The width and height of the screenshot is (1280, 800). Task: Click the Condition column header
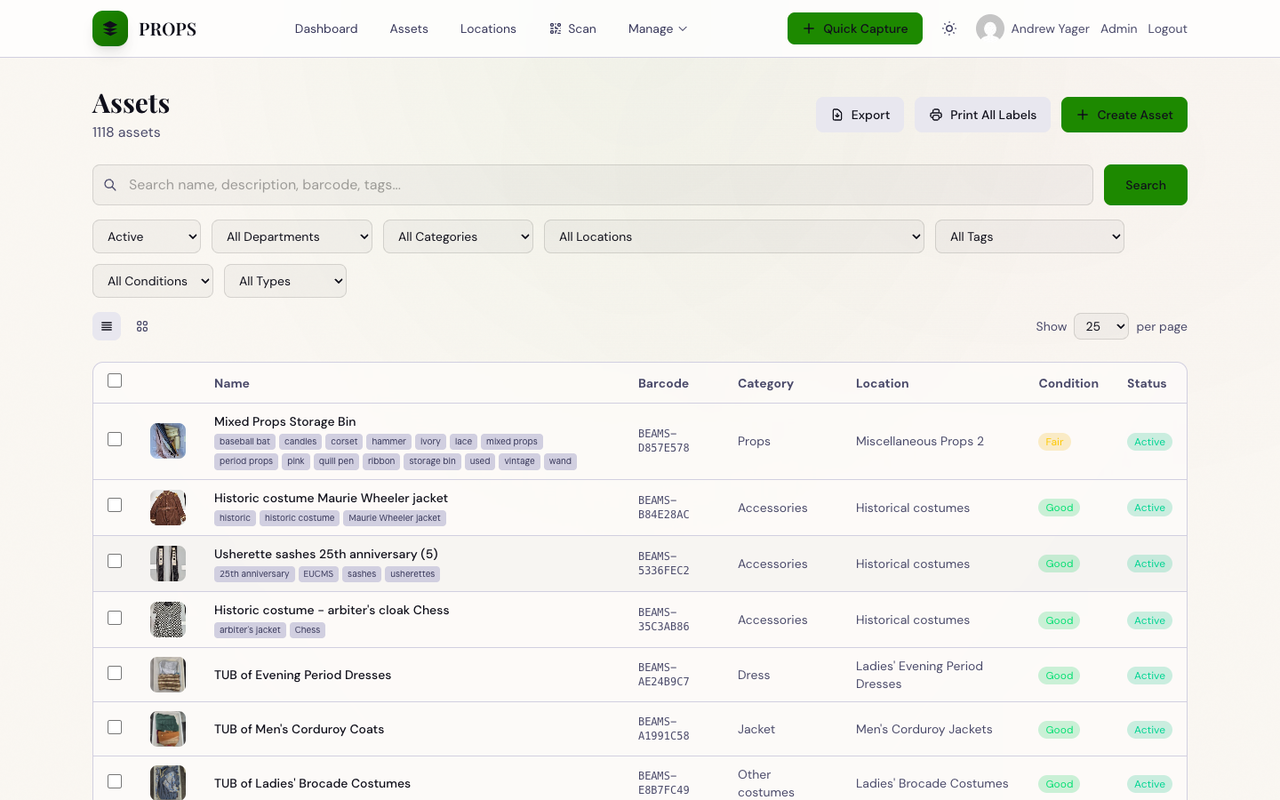point(1068,383)
